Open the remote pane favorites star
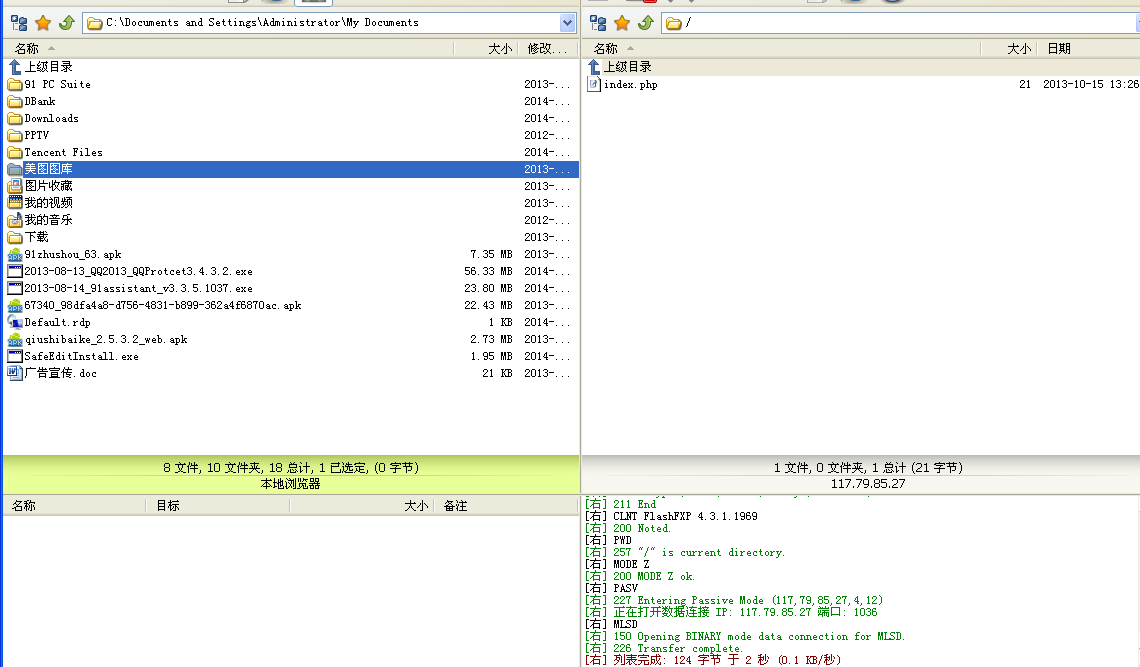The image size is (1140, 667). point(622,22)
